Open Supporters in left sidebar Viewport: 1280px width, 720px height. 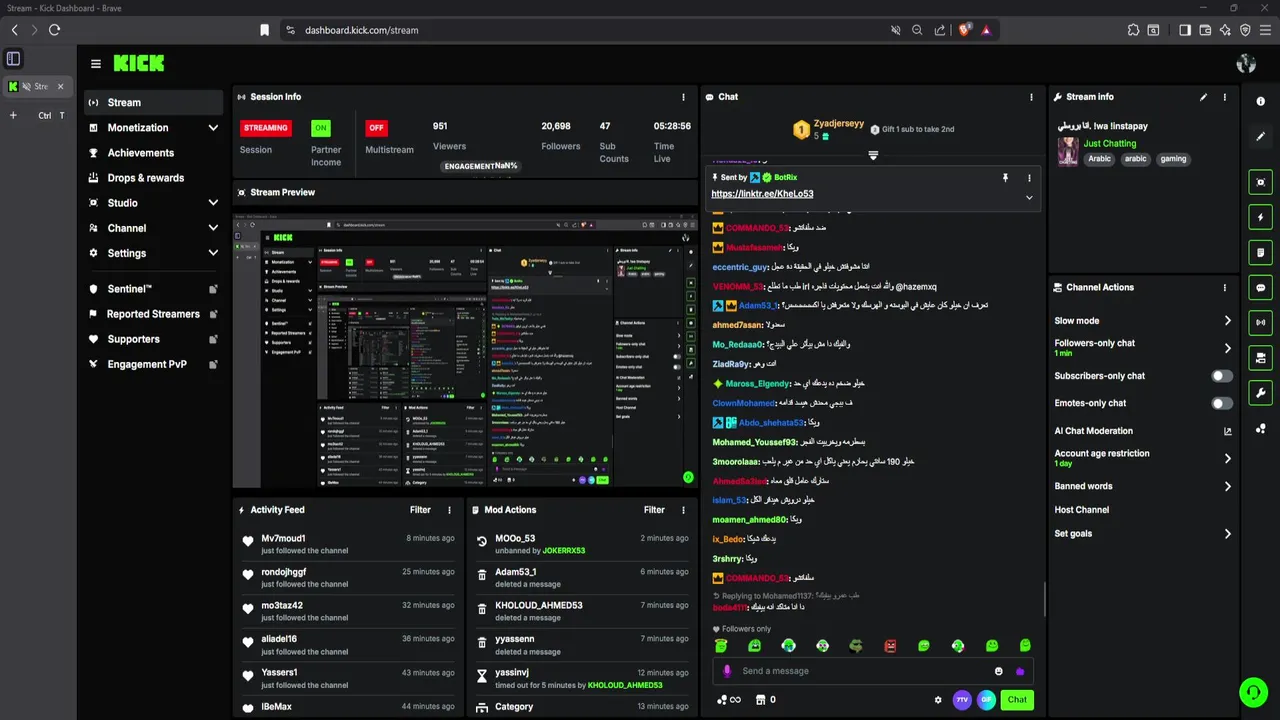click(153, 339)
